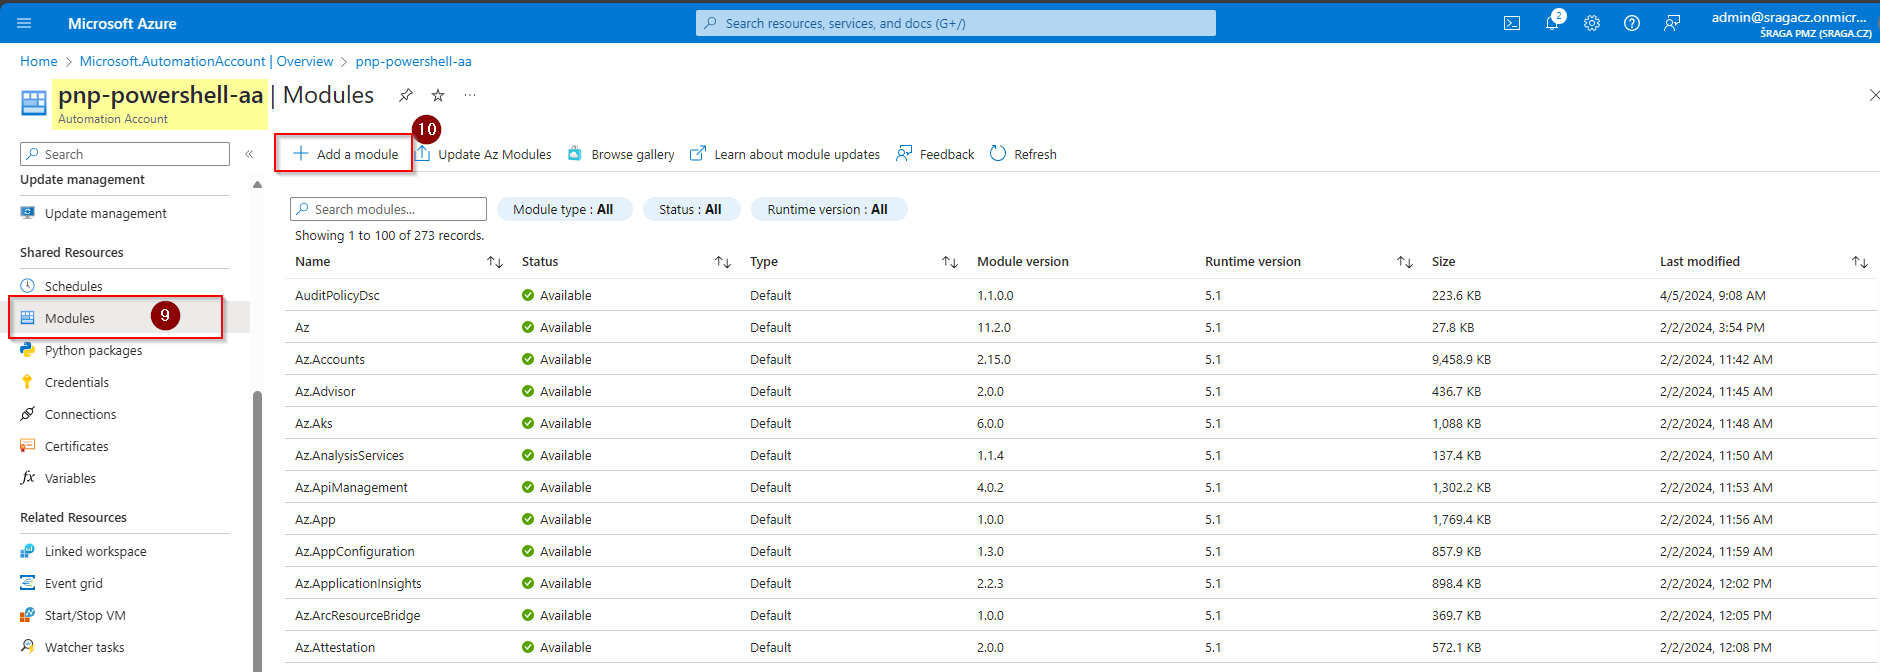Open Linked workspace in the sidebar
Screen dimensions: 1880x672
click(95, 551)
